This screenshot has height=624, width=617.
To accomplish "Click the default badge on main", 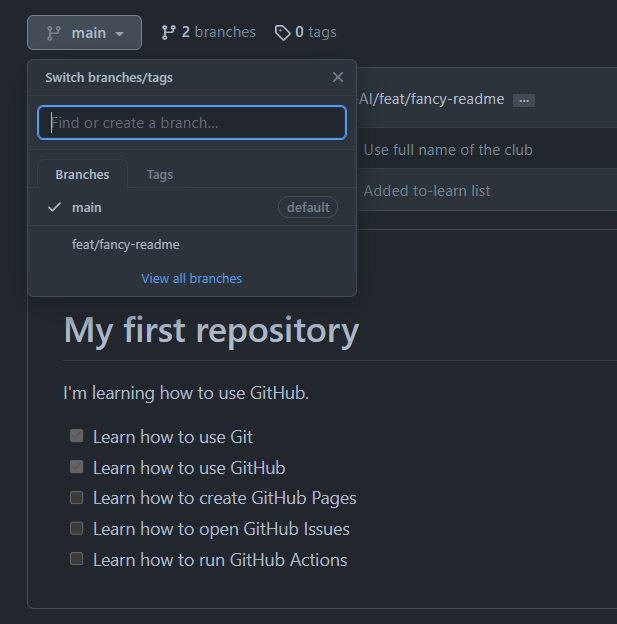I will [308, 207].
